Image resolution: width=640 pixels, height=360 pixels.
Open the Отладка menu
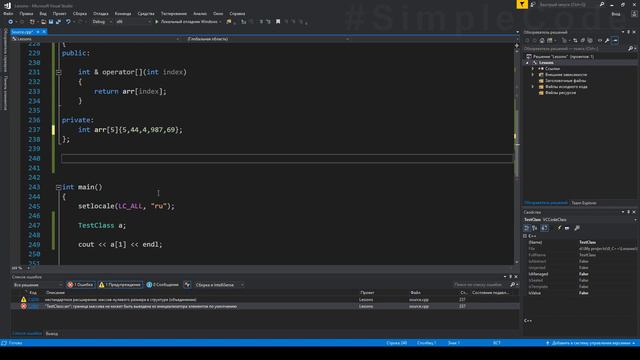[x=101, y=13]
